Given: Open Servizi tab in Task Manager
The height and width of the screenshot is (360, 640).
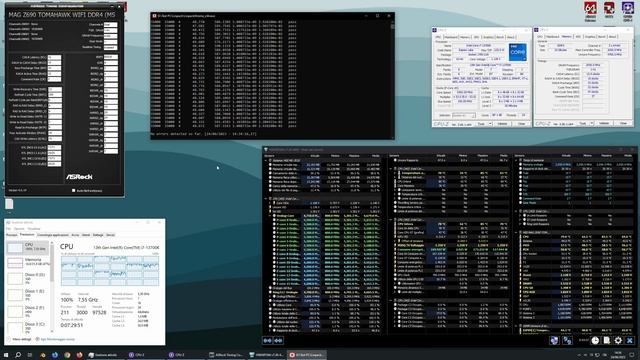Looking at the screenshot, I should click(110, 235).
